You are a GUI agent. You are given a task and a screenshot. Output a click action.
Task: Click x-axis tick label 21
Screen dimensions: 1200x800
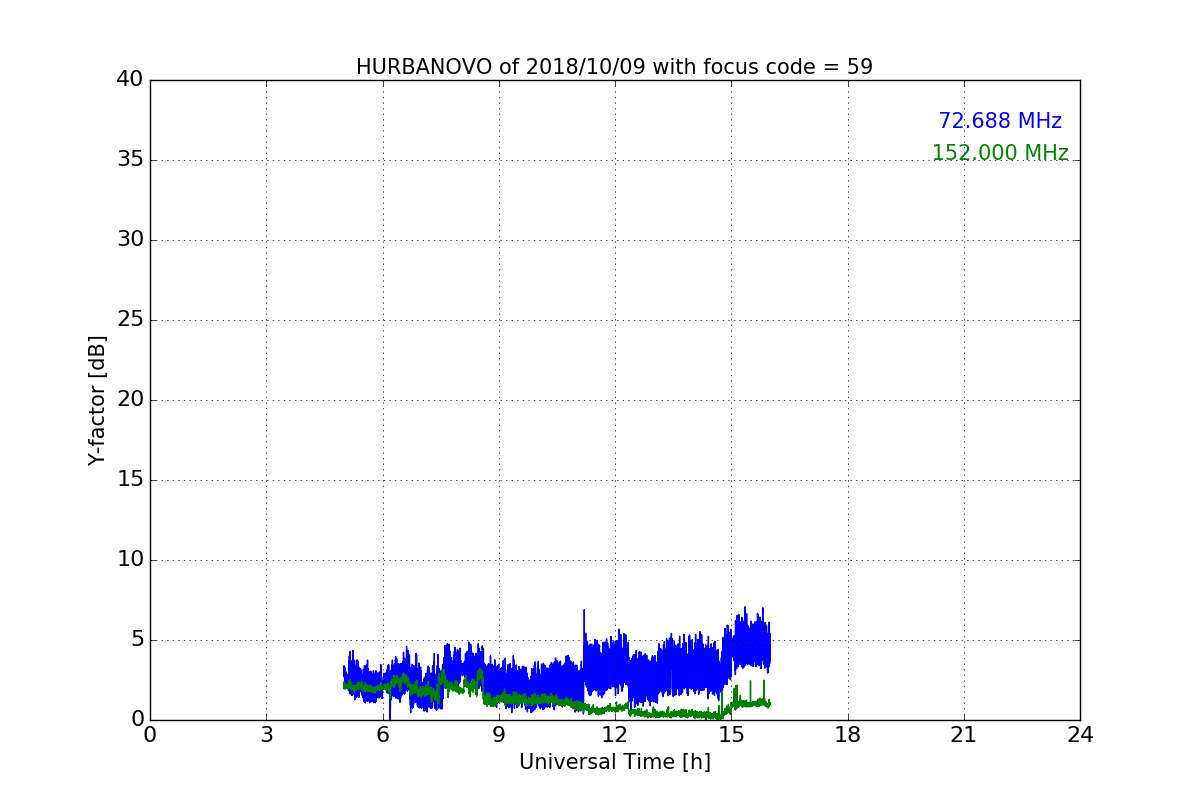(x=963, y=735)
